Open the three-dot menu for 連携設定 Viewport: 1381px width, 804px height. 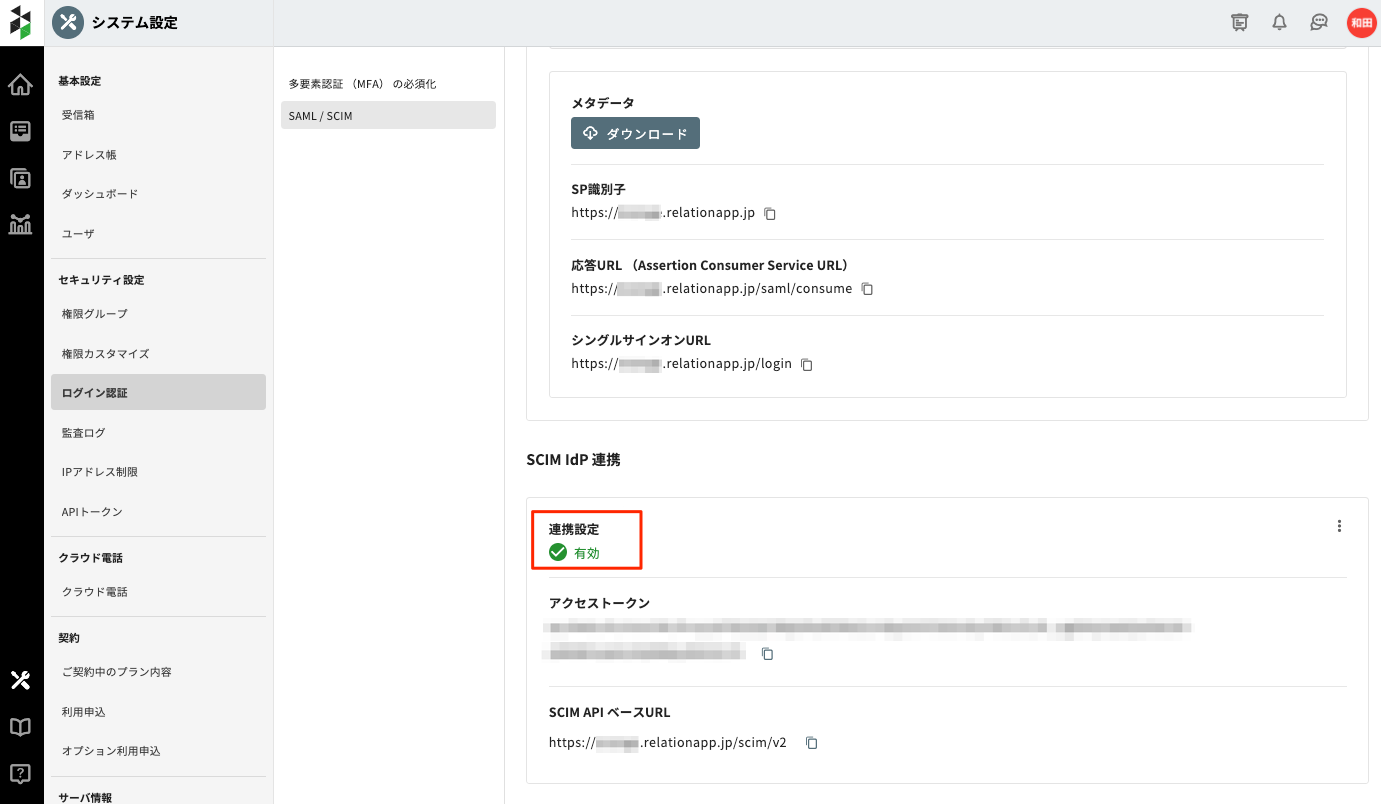coord(1339,527)
